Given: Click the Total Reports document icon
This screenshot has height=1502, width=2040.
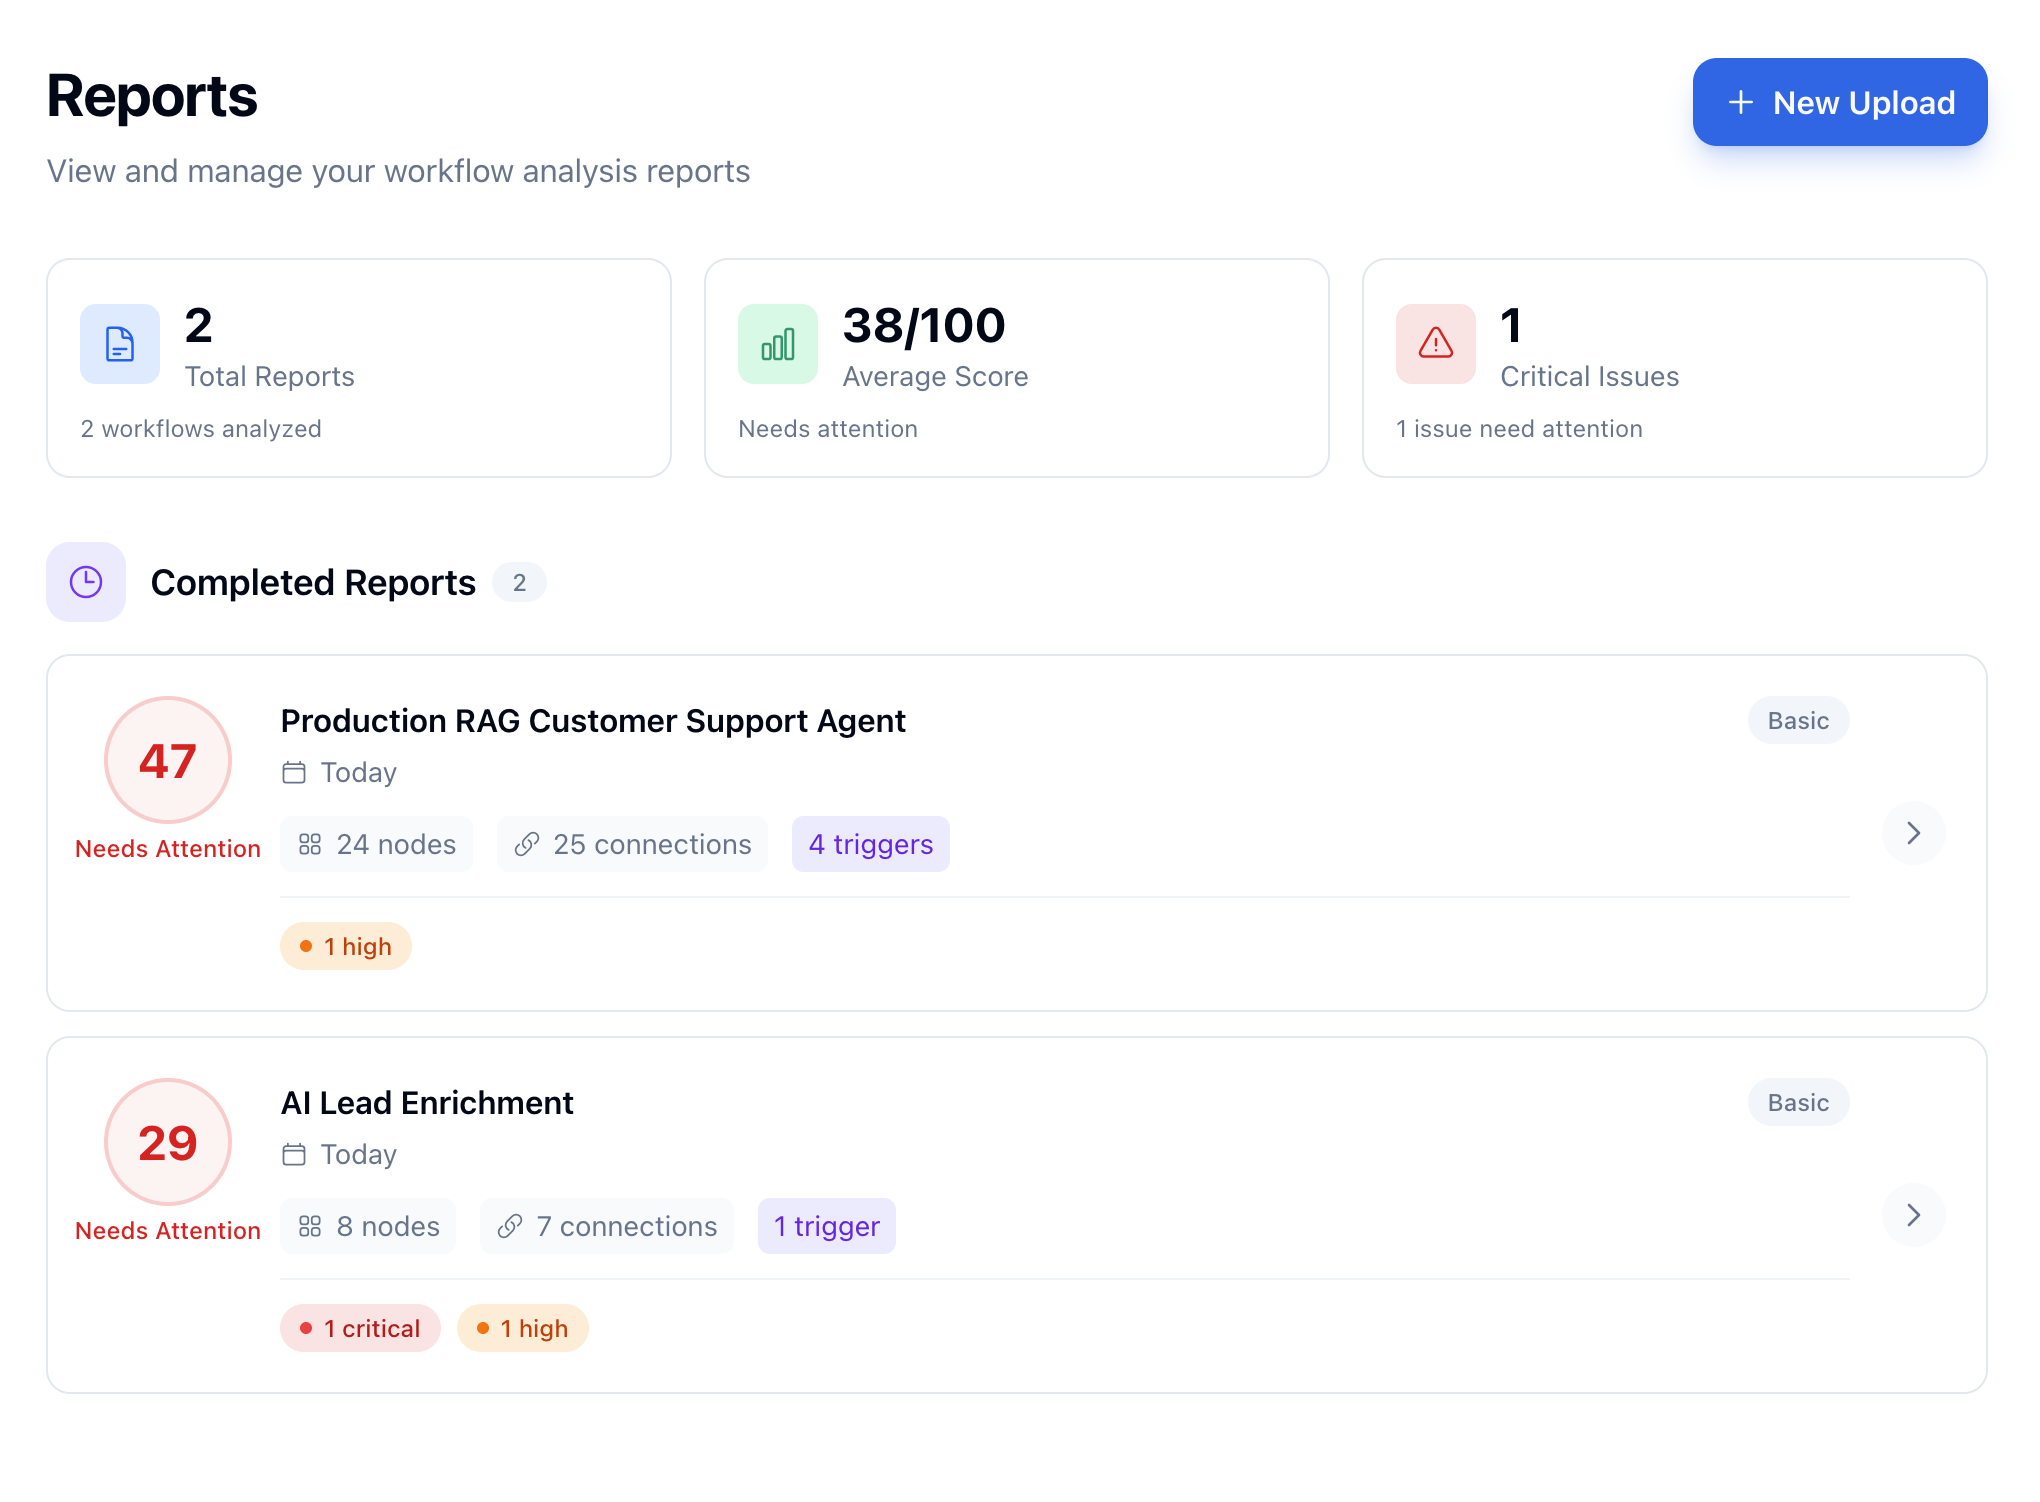Looking at the screenshot, I should click(120, 344).
